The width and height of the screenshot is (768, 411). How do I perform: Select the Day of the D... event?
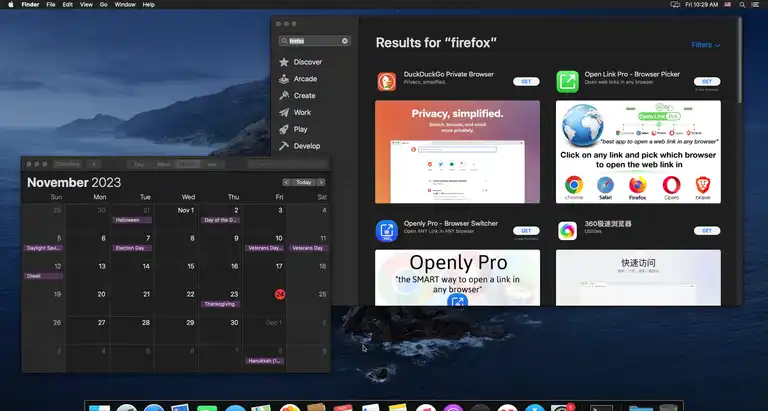coord(220,220)
